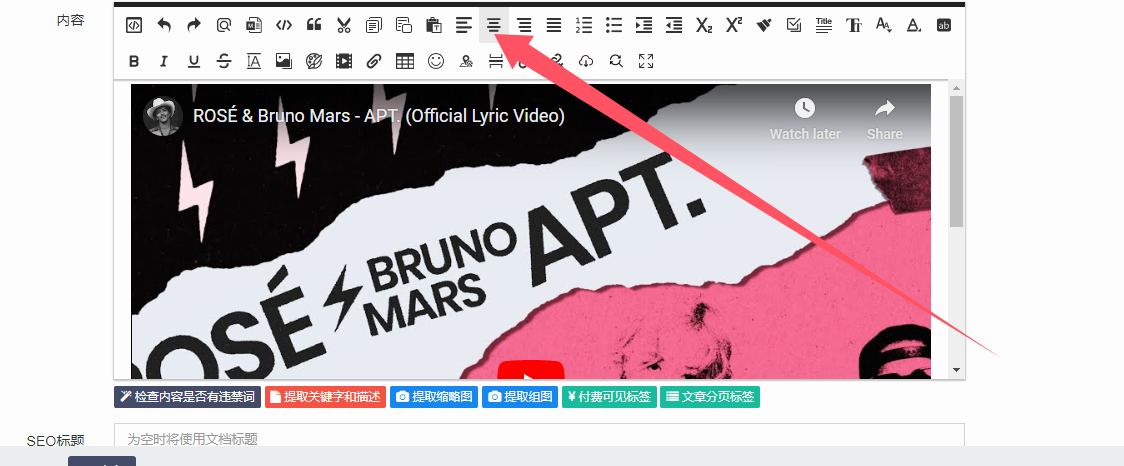
Task: Click the 付费可见标签 button
Action: point(608,397)
